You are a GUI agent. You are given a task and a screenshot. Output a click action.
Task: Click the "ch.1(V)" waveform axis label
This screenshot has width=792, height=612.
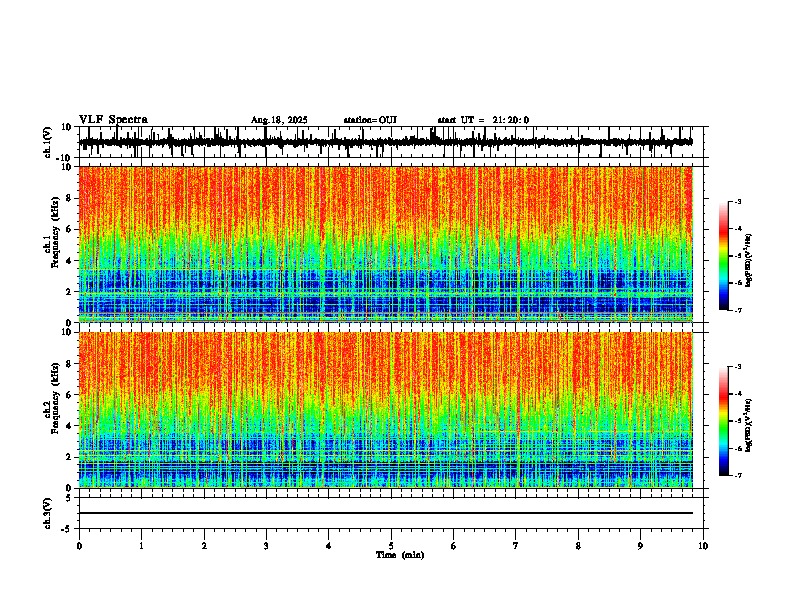click(x=48, y=142)
